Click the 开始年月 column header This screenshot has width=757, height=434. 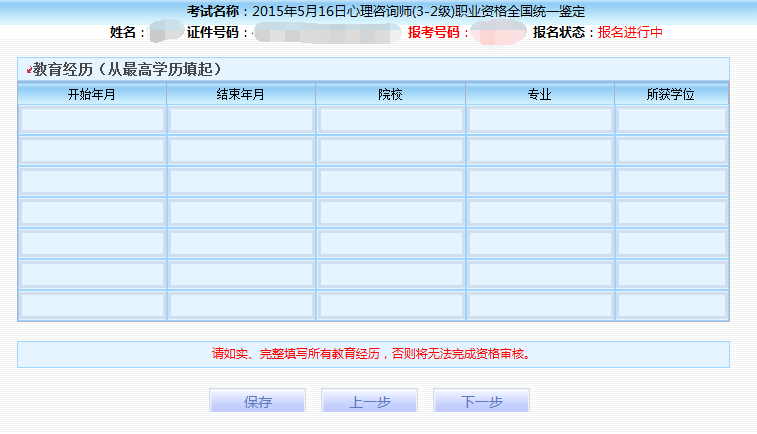click(x=92, y=95)
